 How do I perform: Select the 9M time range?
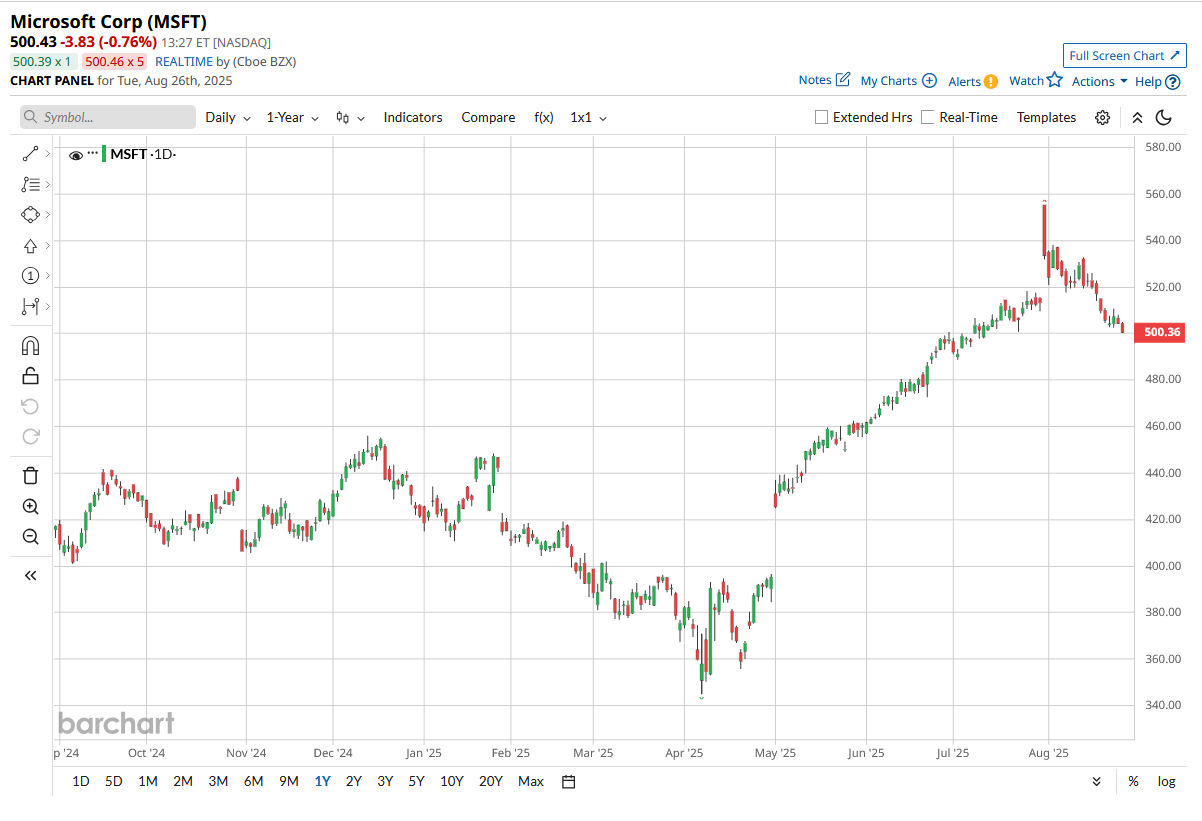(288, 781)
